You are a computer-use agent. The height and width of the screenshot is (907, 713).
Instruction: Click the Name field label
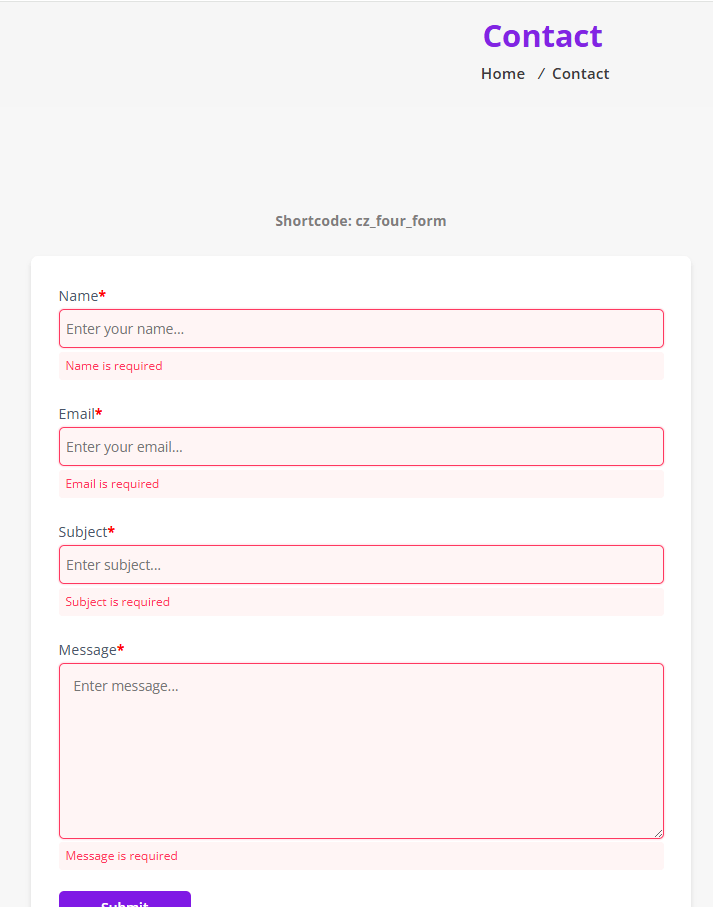[78, 296]
